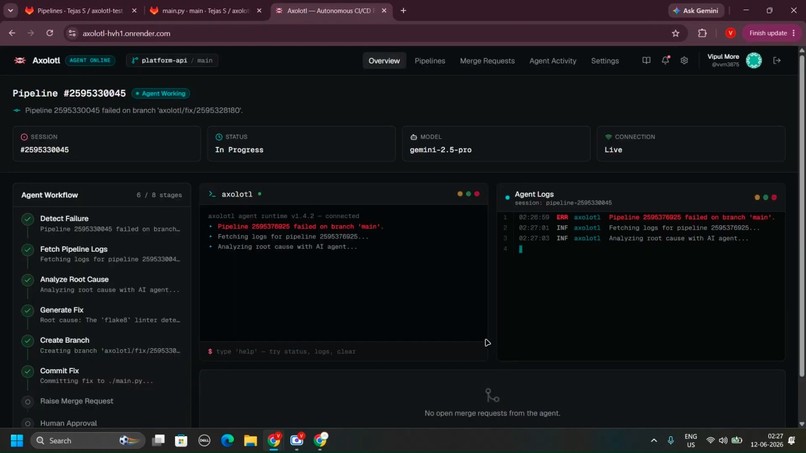Click the AGENT ONLINE badge
The image size is (806, 453).
[x=90, y=61]
